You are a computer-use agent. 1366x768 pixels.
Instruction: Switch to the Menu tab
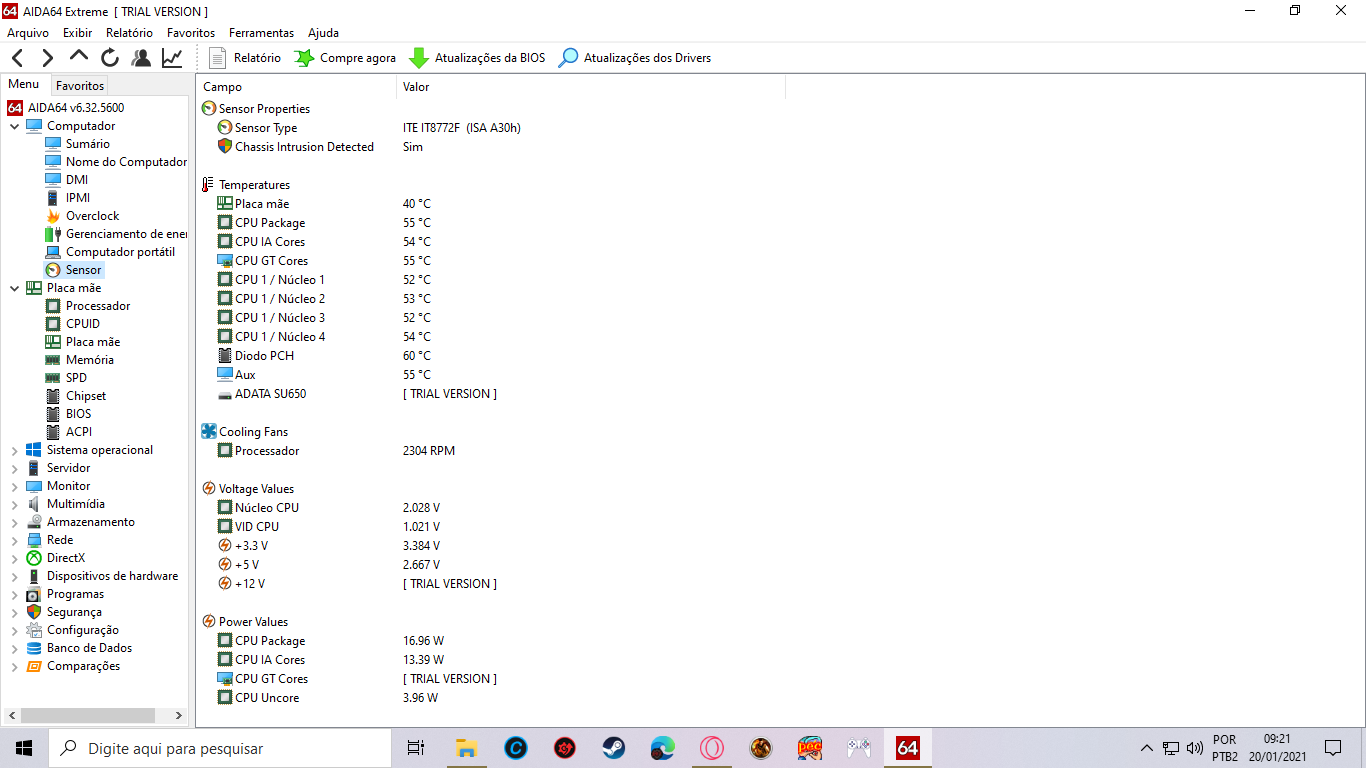[x=24, y=85]
